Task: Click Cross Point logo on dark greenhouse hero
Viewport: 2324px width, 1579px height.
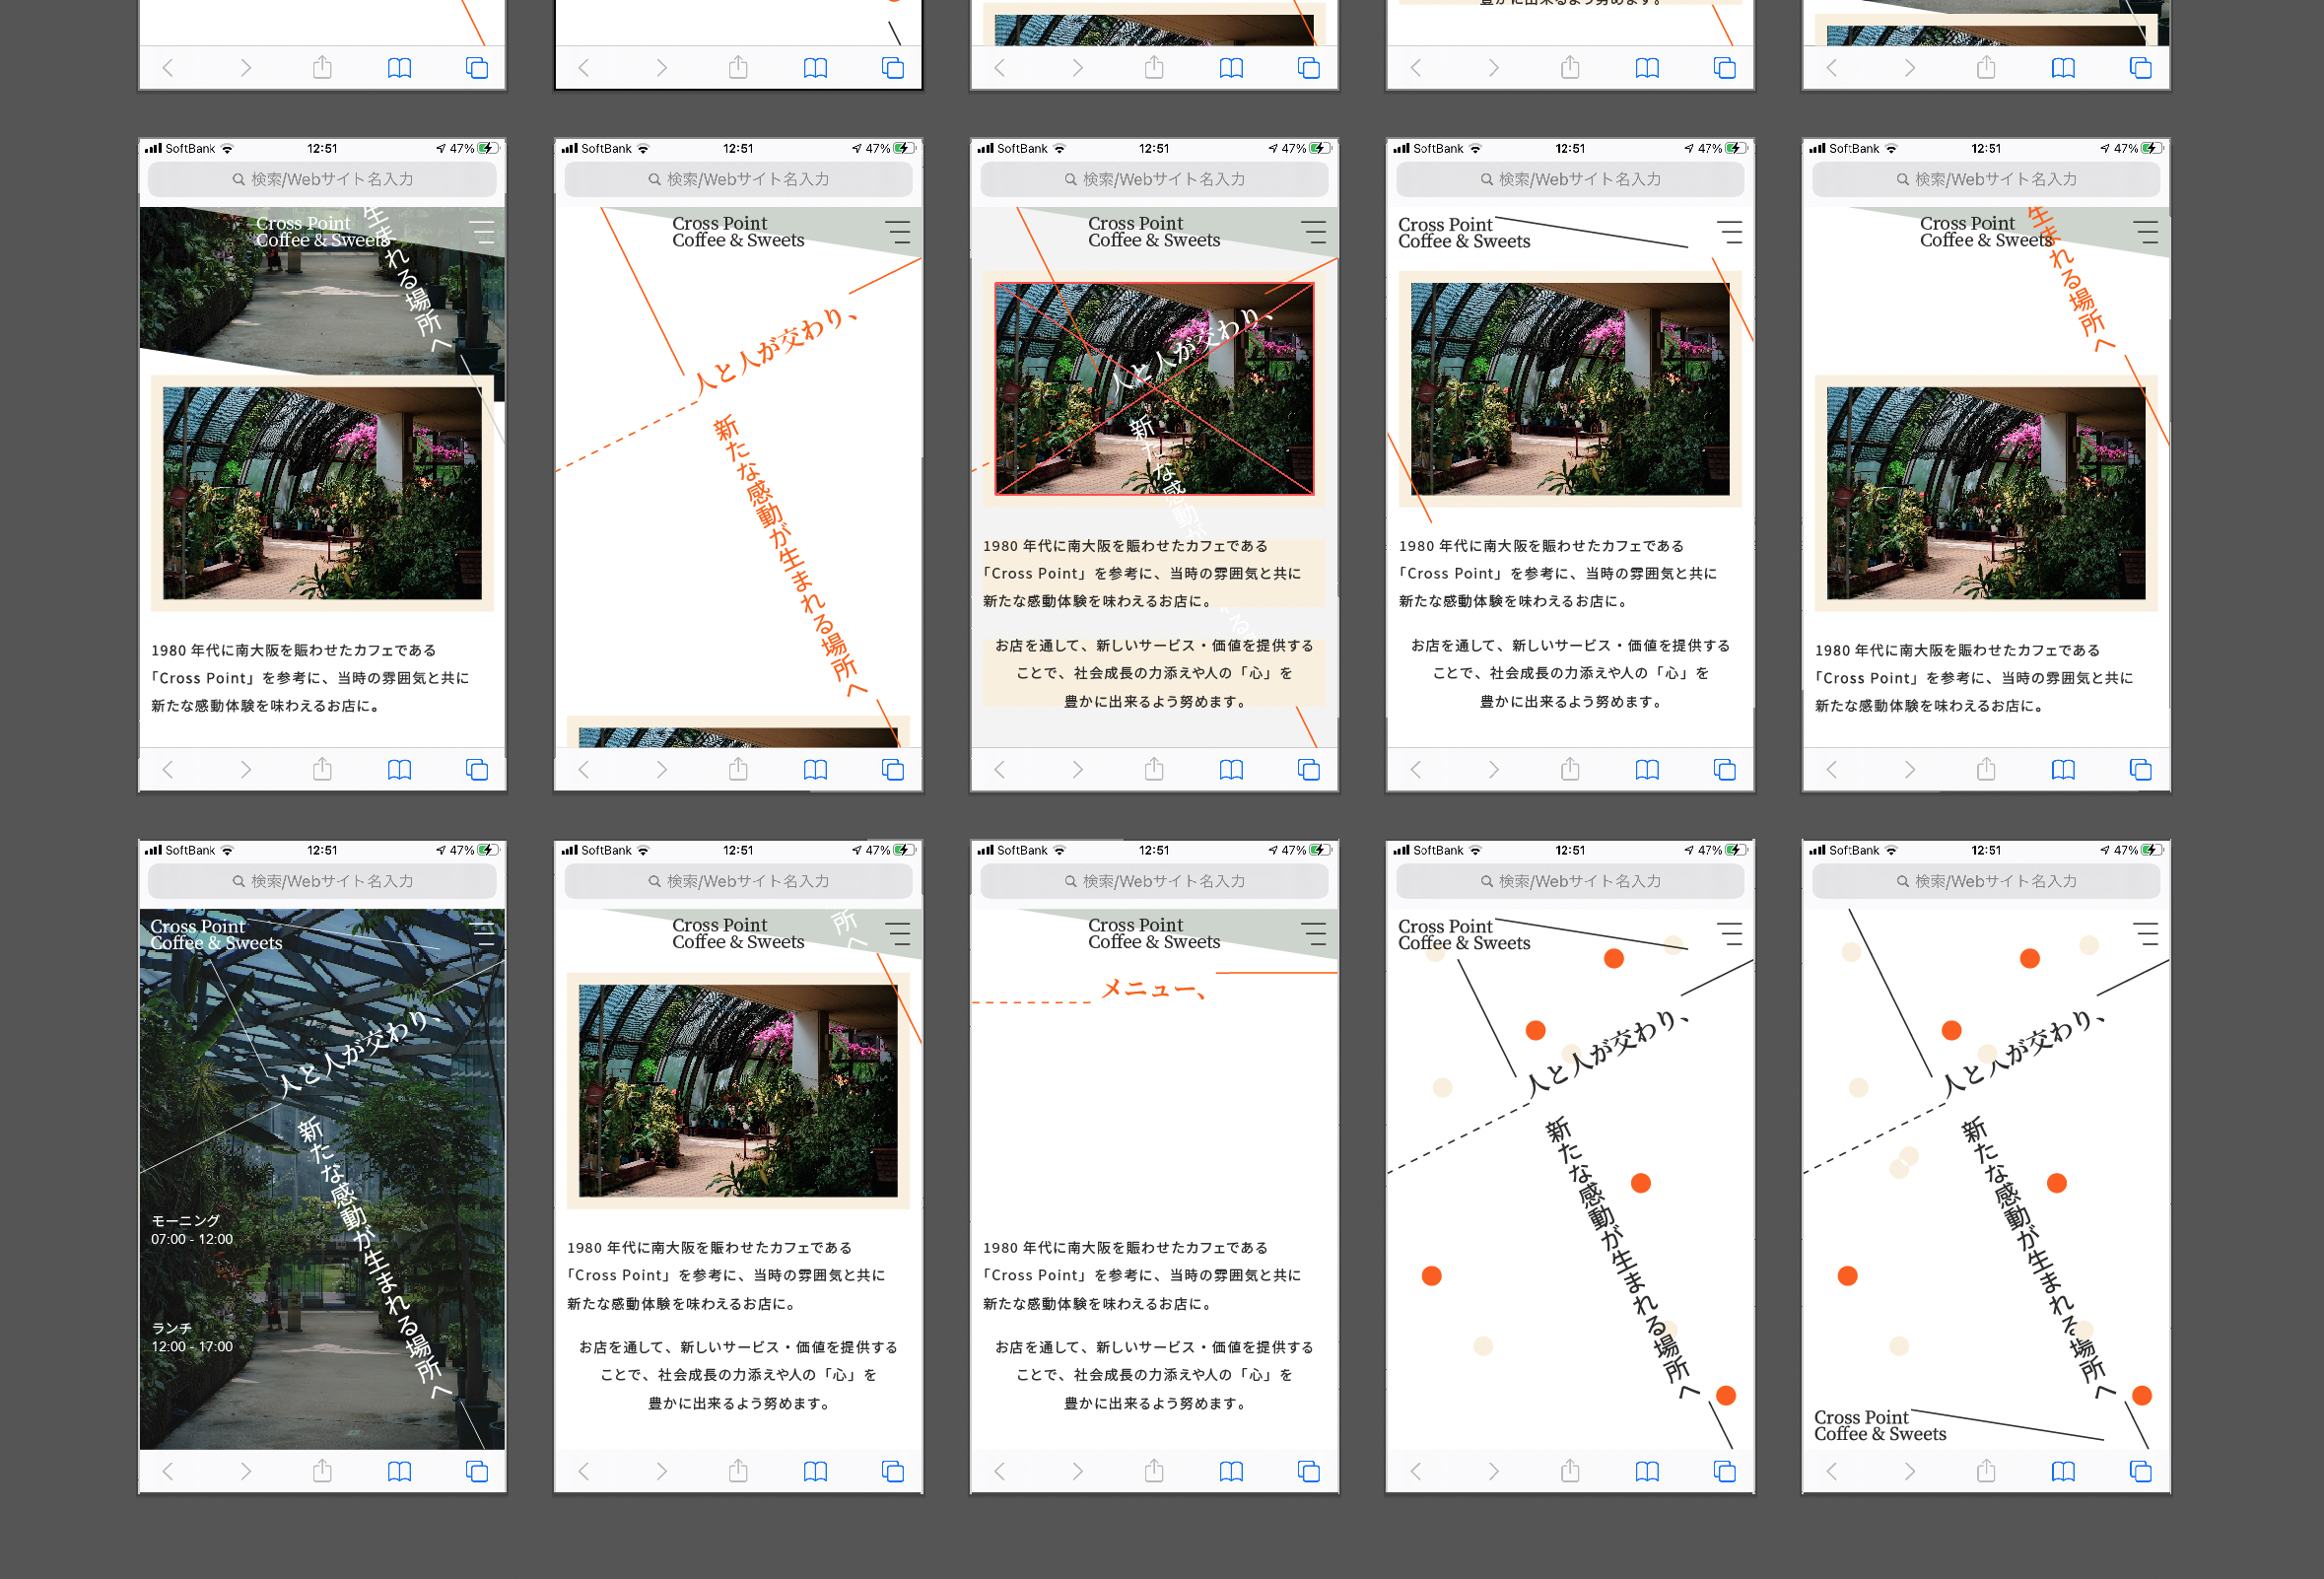Action: pyautogui.click(x=216, y=934)
